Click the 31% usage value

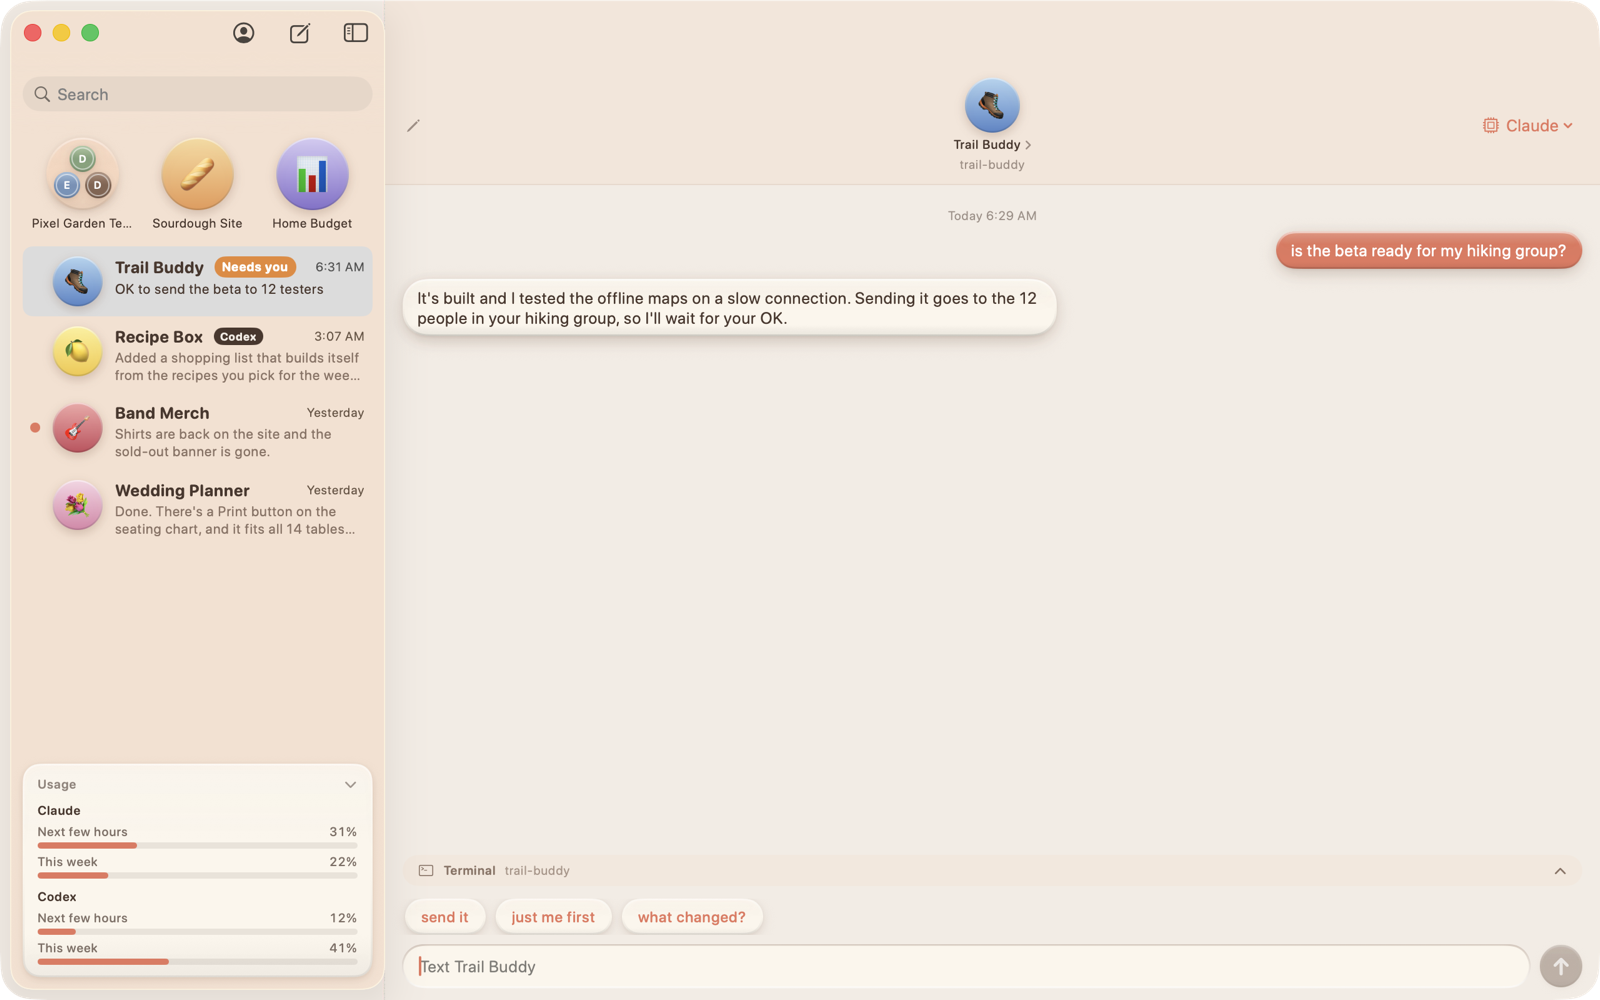pos(343,832)
